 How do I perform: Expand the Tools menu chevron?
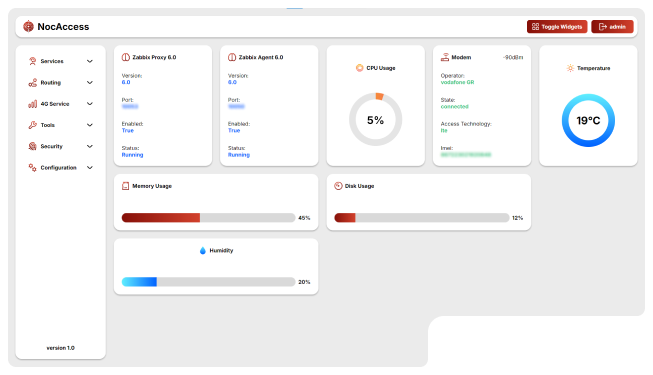[x=90, y=125]
